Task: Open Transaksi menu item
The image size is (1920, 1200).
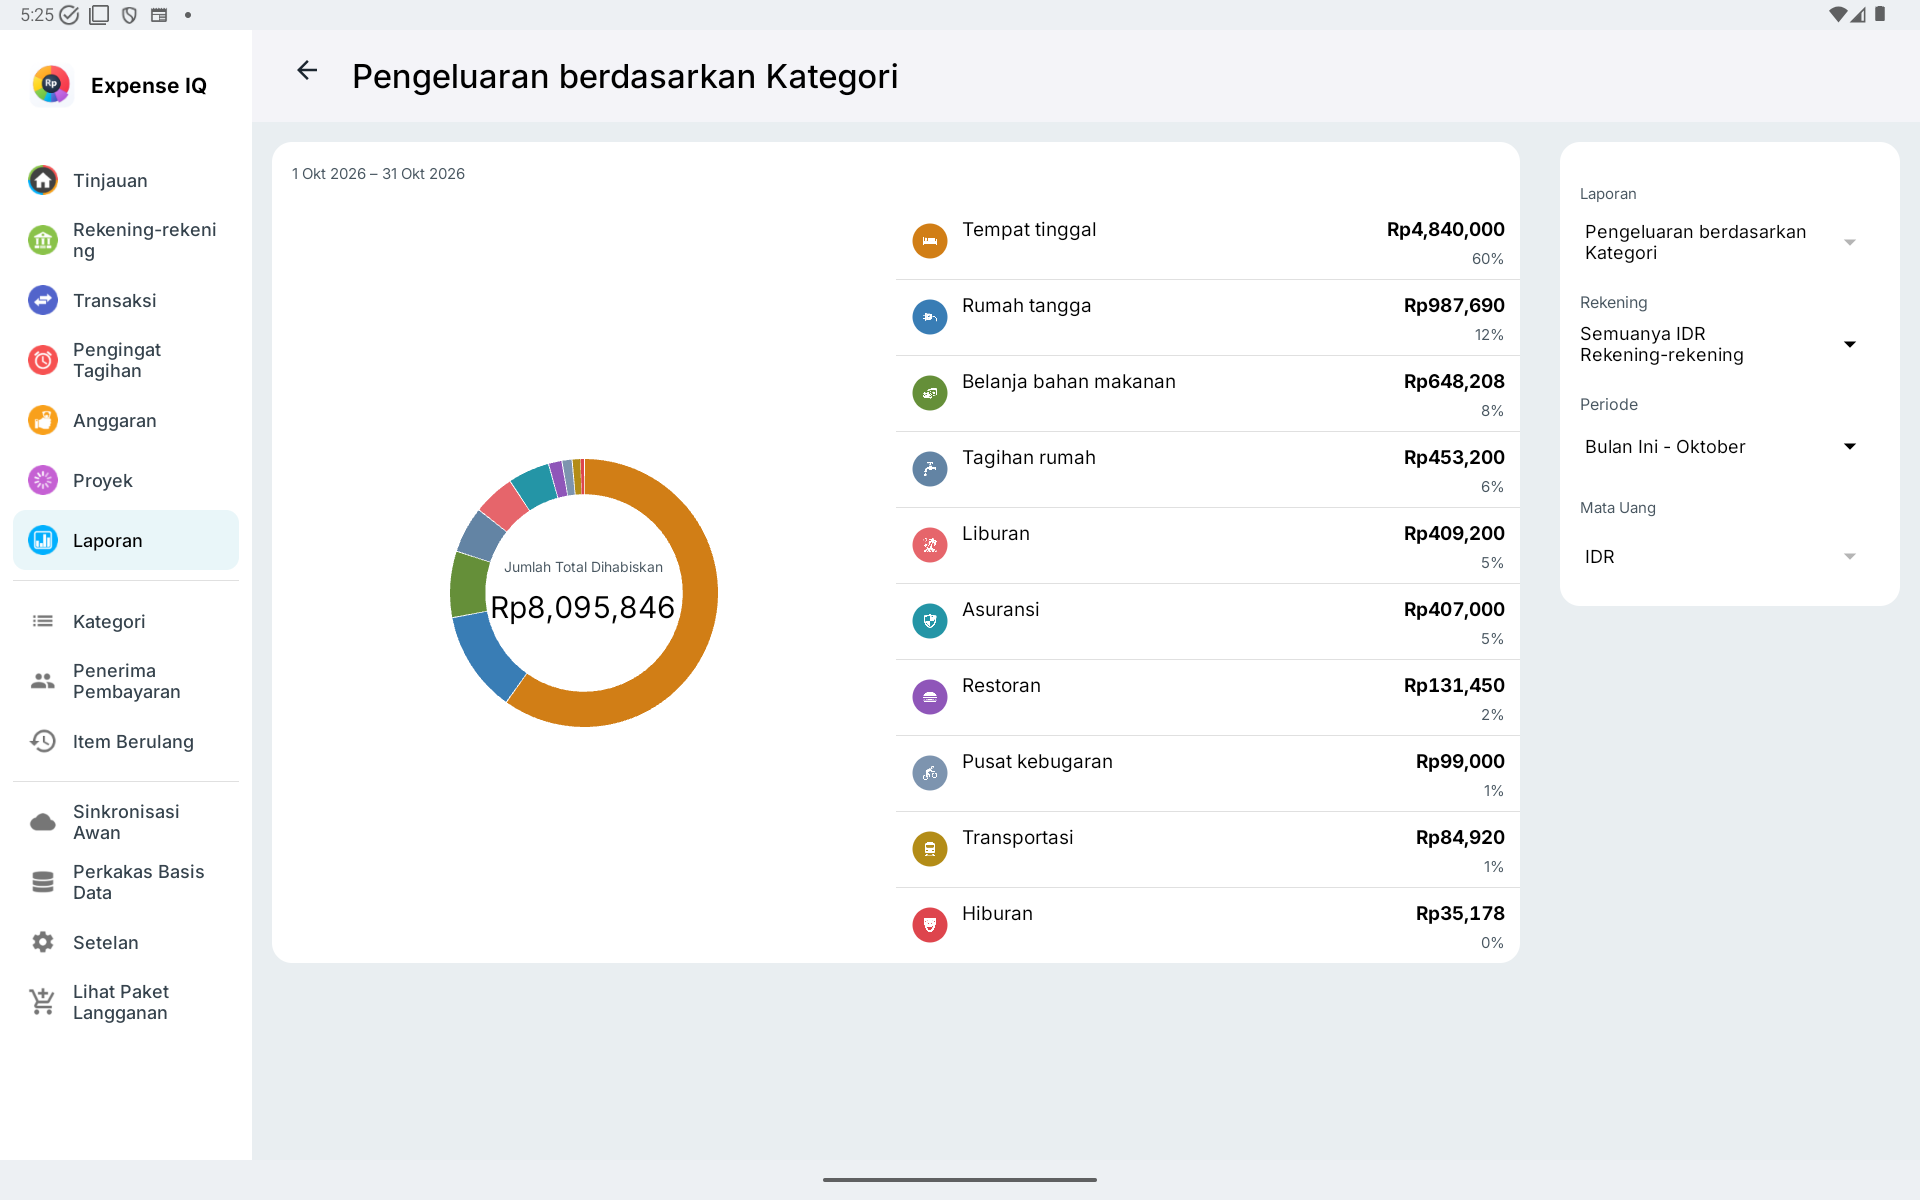Action: click(x=126, y=300)
